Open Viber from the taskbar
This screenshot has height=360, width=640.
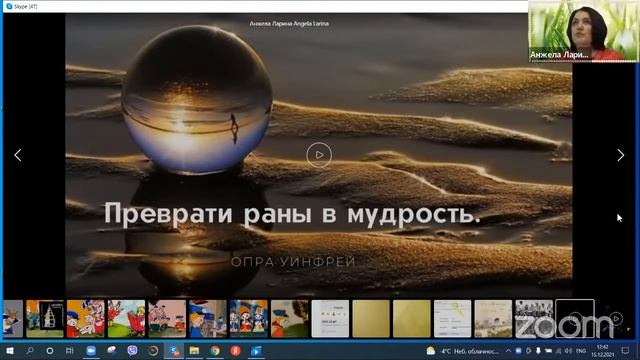click(x=132, y=351)
